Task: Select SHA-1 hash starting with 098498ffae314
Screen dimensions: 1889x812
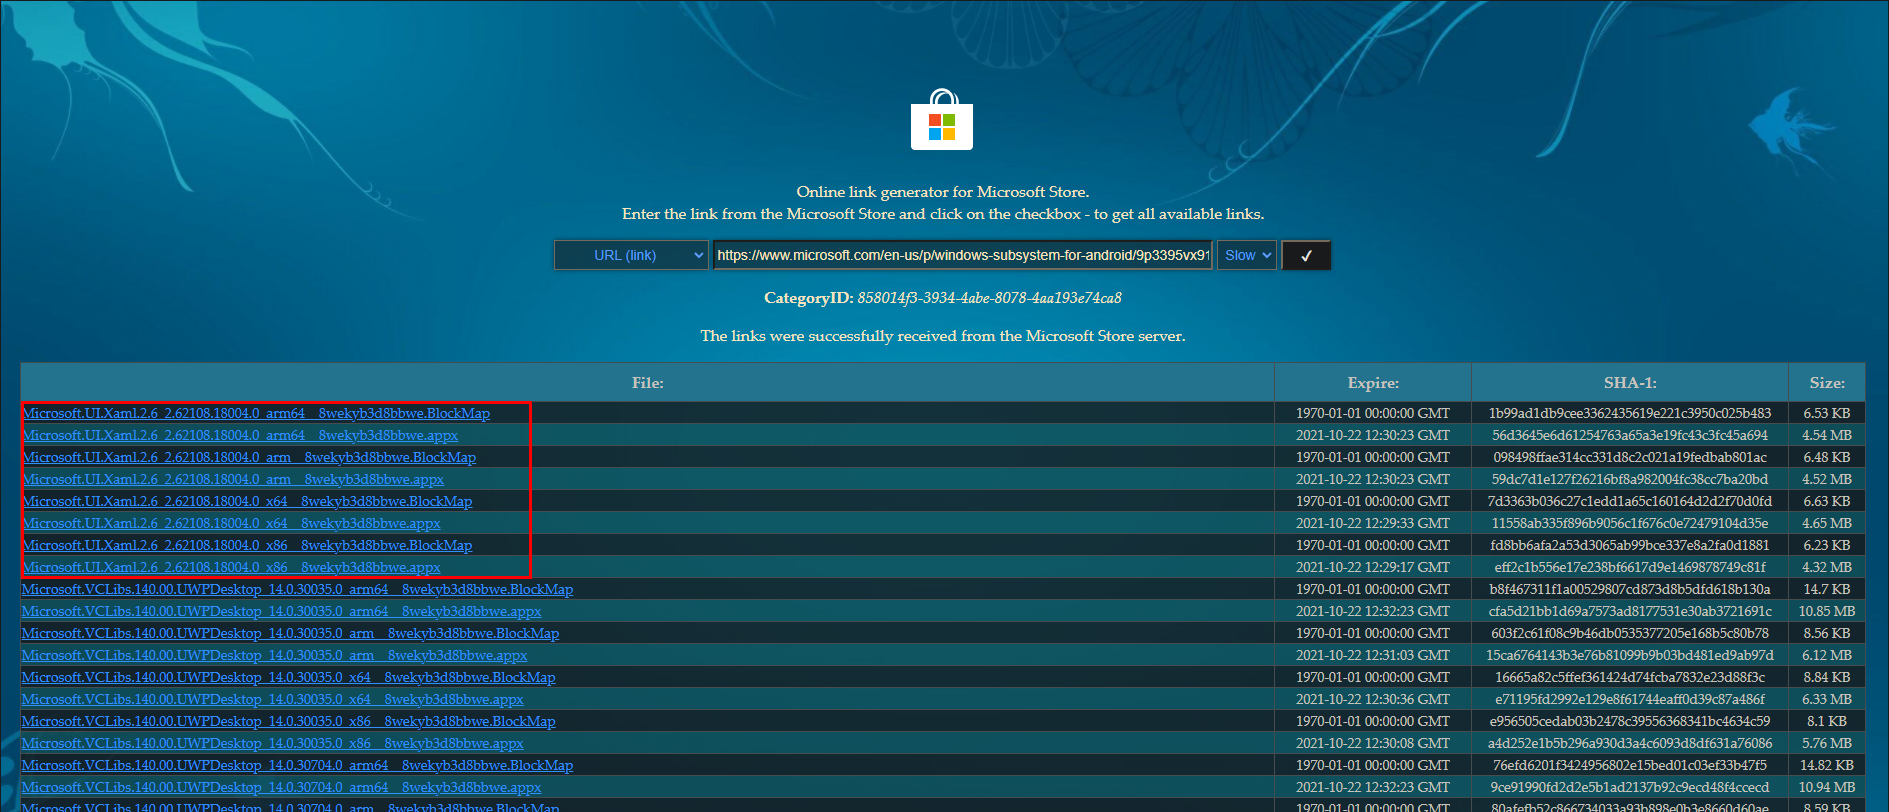Action: 1630,457
